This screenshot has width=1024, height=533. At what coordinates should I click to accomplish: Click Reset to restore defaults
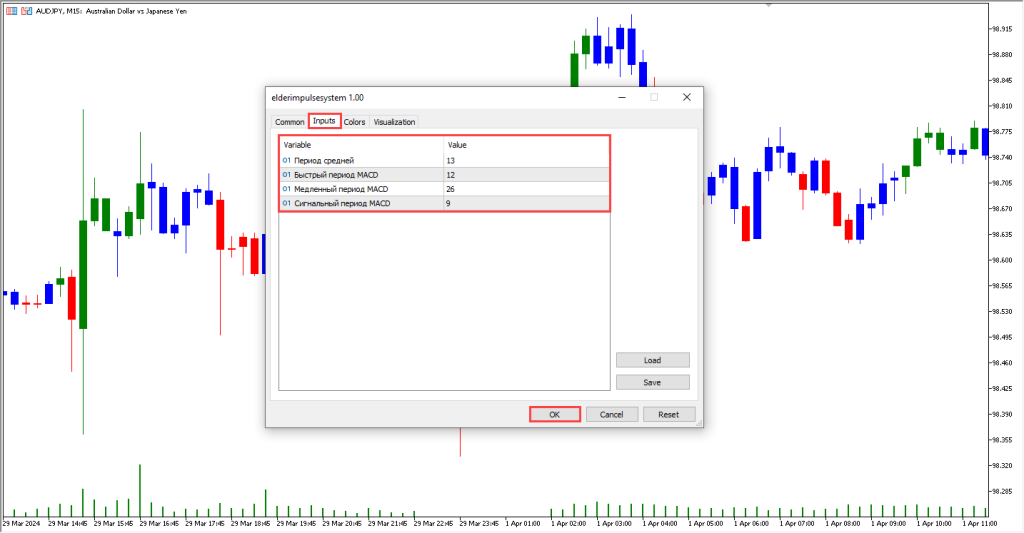tap(669, 414)
